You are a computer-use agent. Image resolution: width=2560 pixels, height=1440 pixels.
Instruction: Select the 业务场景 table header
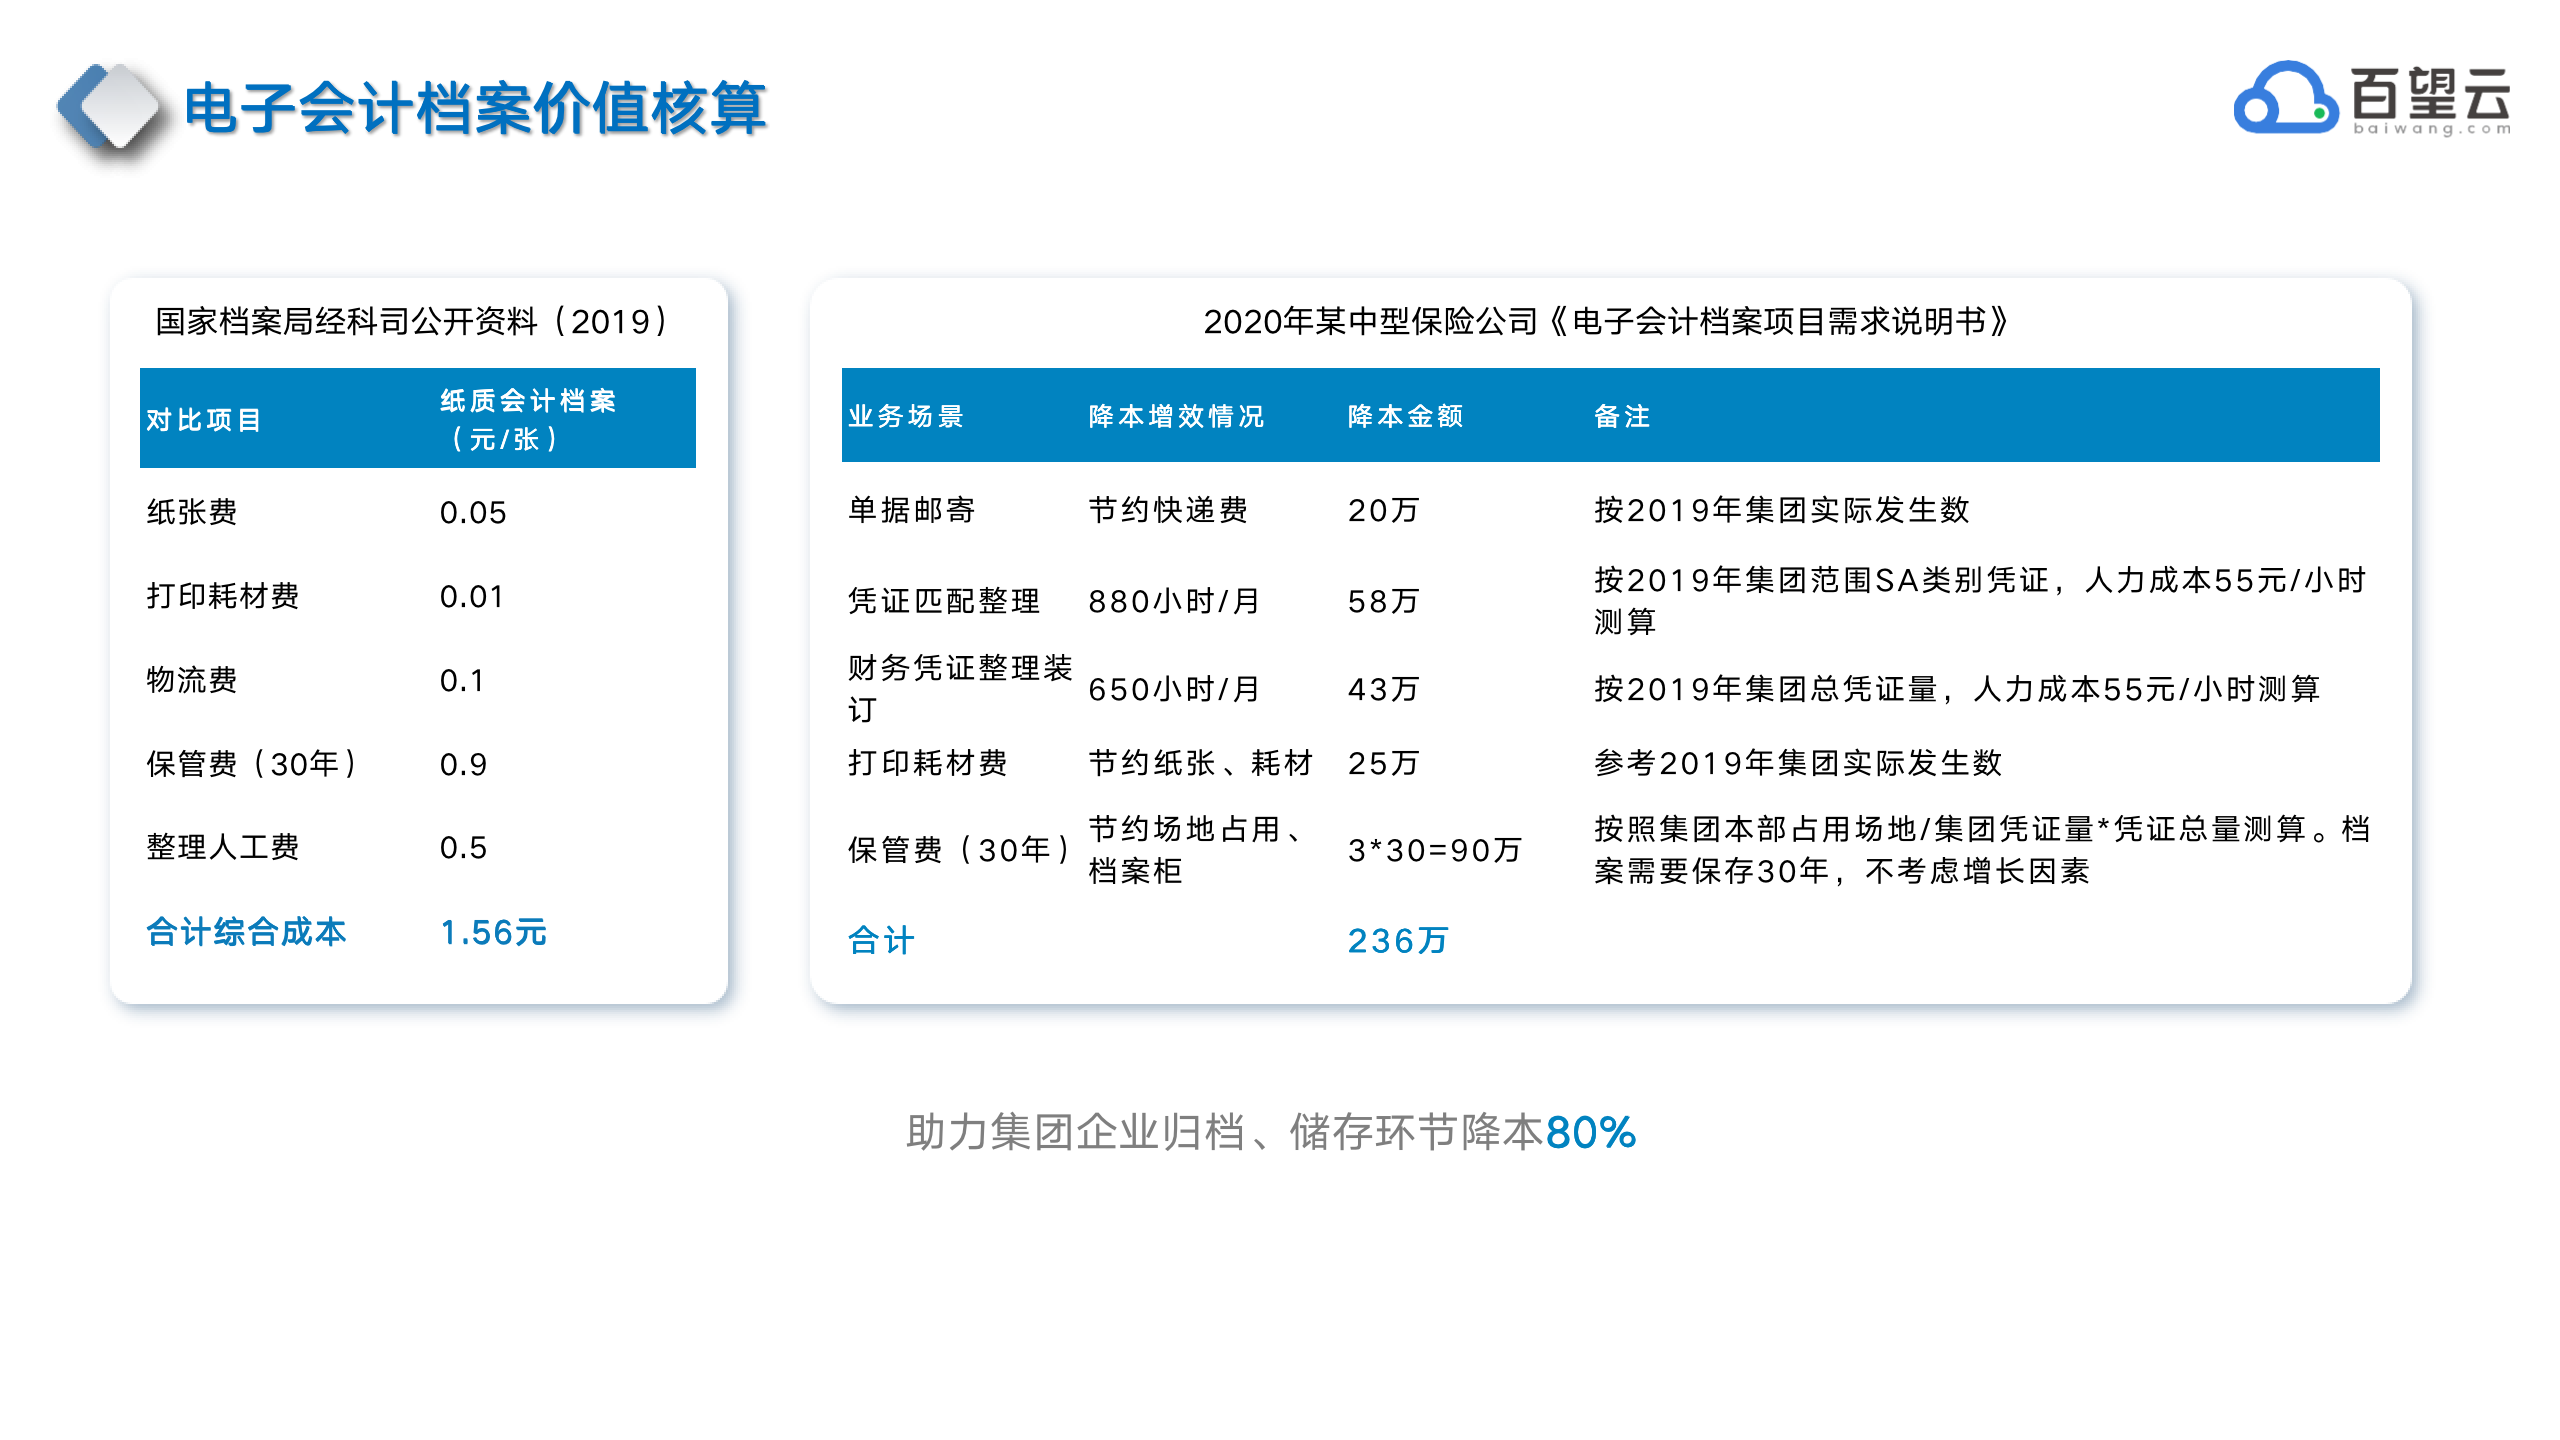tap(906, 416)
